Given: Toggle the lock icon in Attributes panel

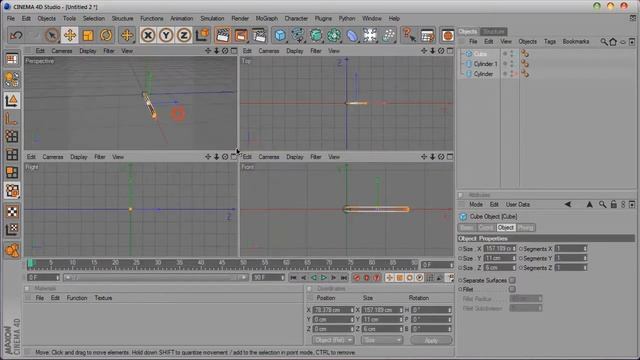Looking at the screenshot, I should click(613, 204).
